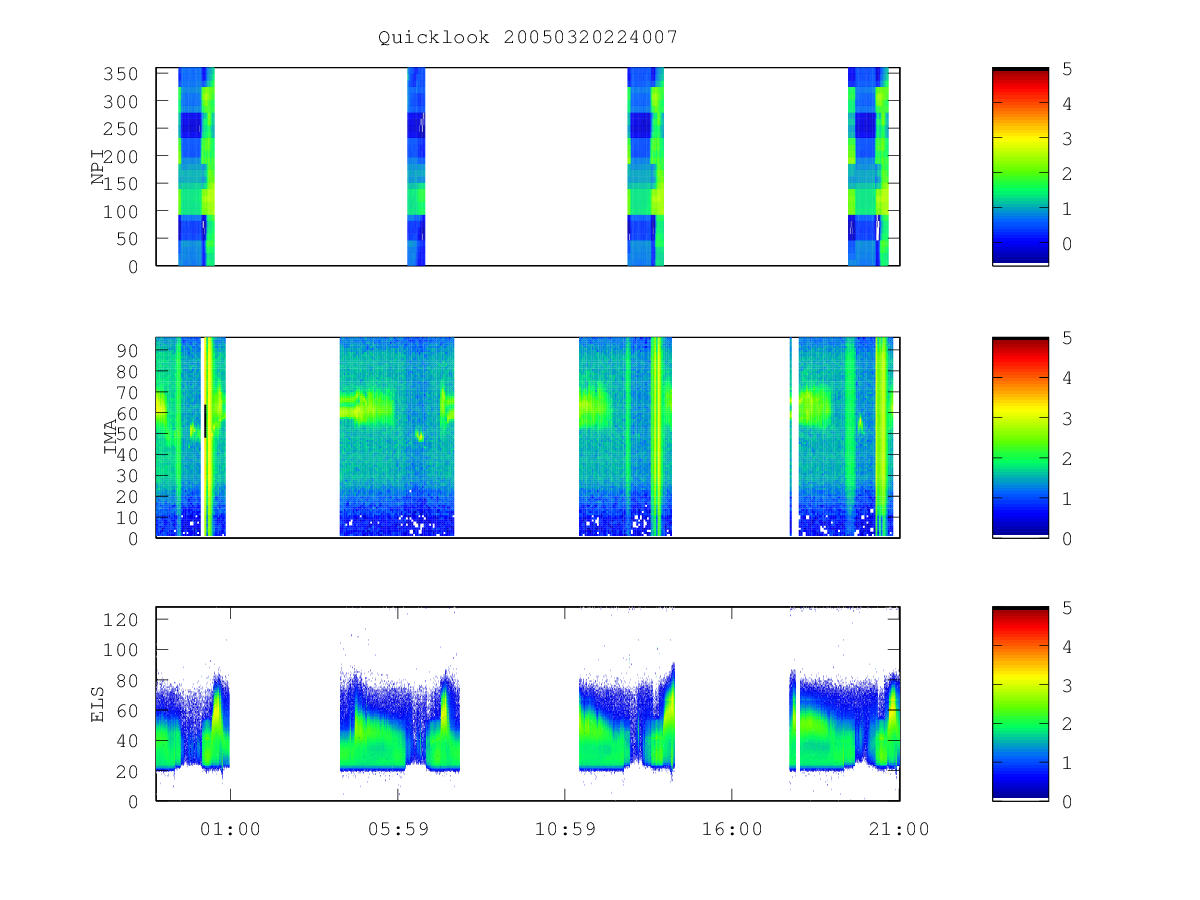The width and height of the screenshot is (1200, 900).
Task: Click the NPI y-axis label
Action: pos(98,167)
